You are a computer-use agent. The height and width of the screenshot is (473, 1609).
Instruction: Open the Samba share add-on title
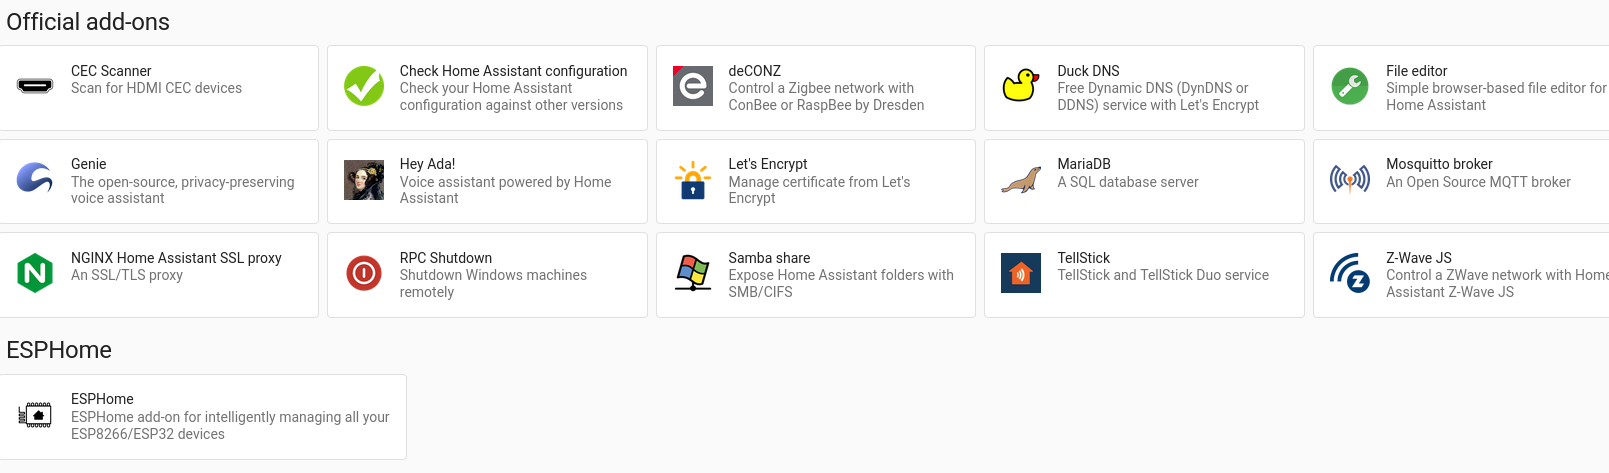click(x=769, y=258)
